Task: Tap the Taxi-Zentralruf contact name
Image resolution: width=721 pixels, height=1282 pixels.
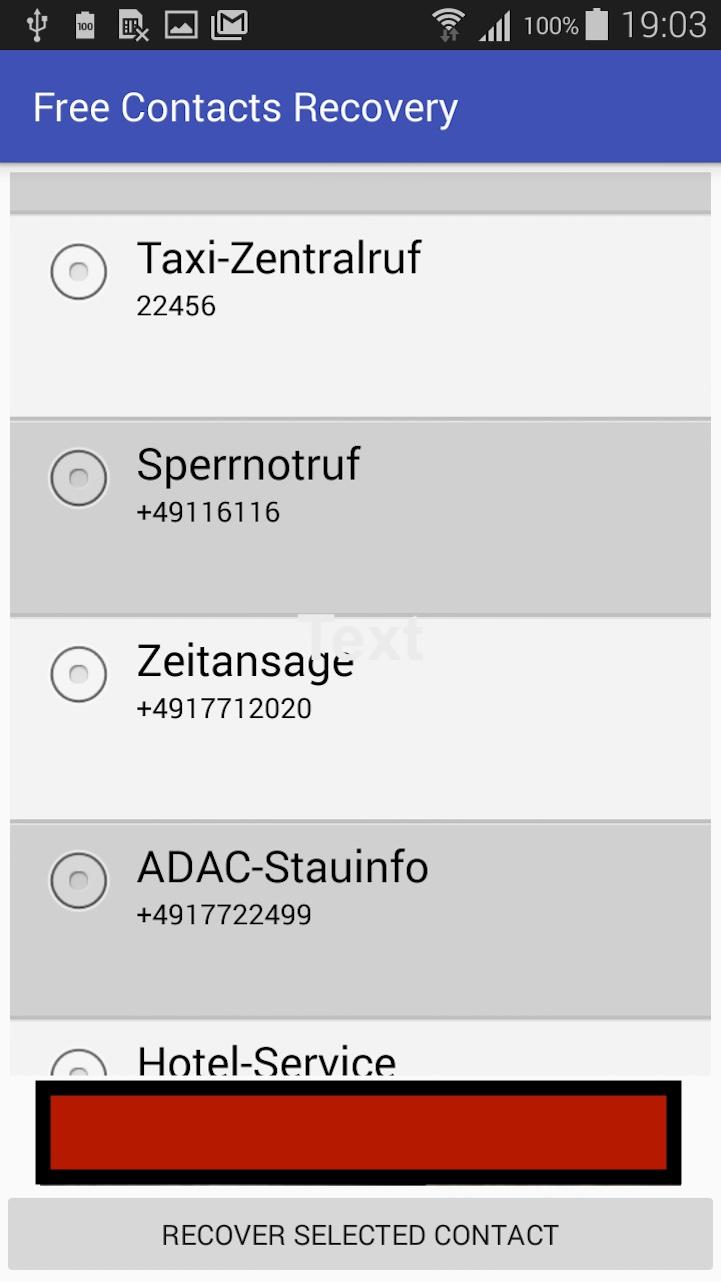Action: pyautogui.click(x=278, y=258)
